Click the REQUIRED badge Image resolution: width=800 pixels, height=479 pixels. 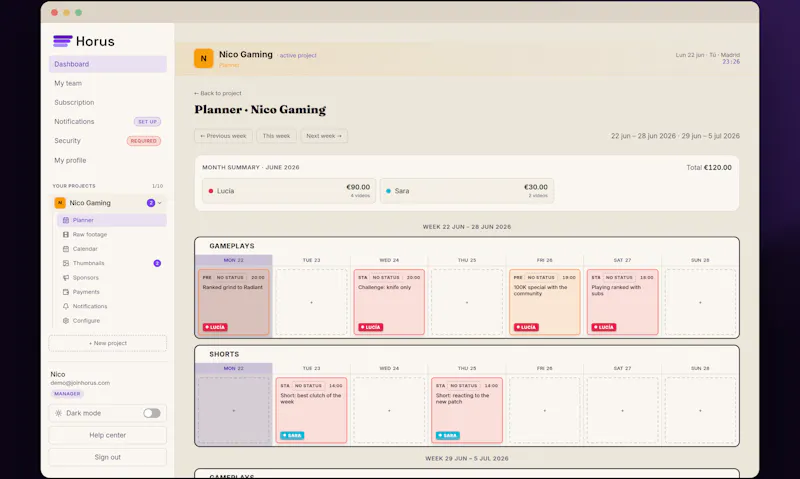(144, 141)
